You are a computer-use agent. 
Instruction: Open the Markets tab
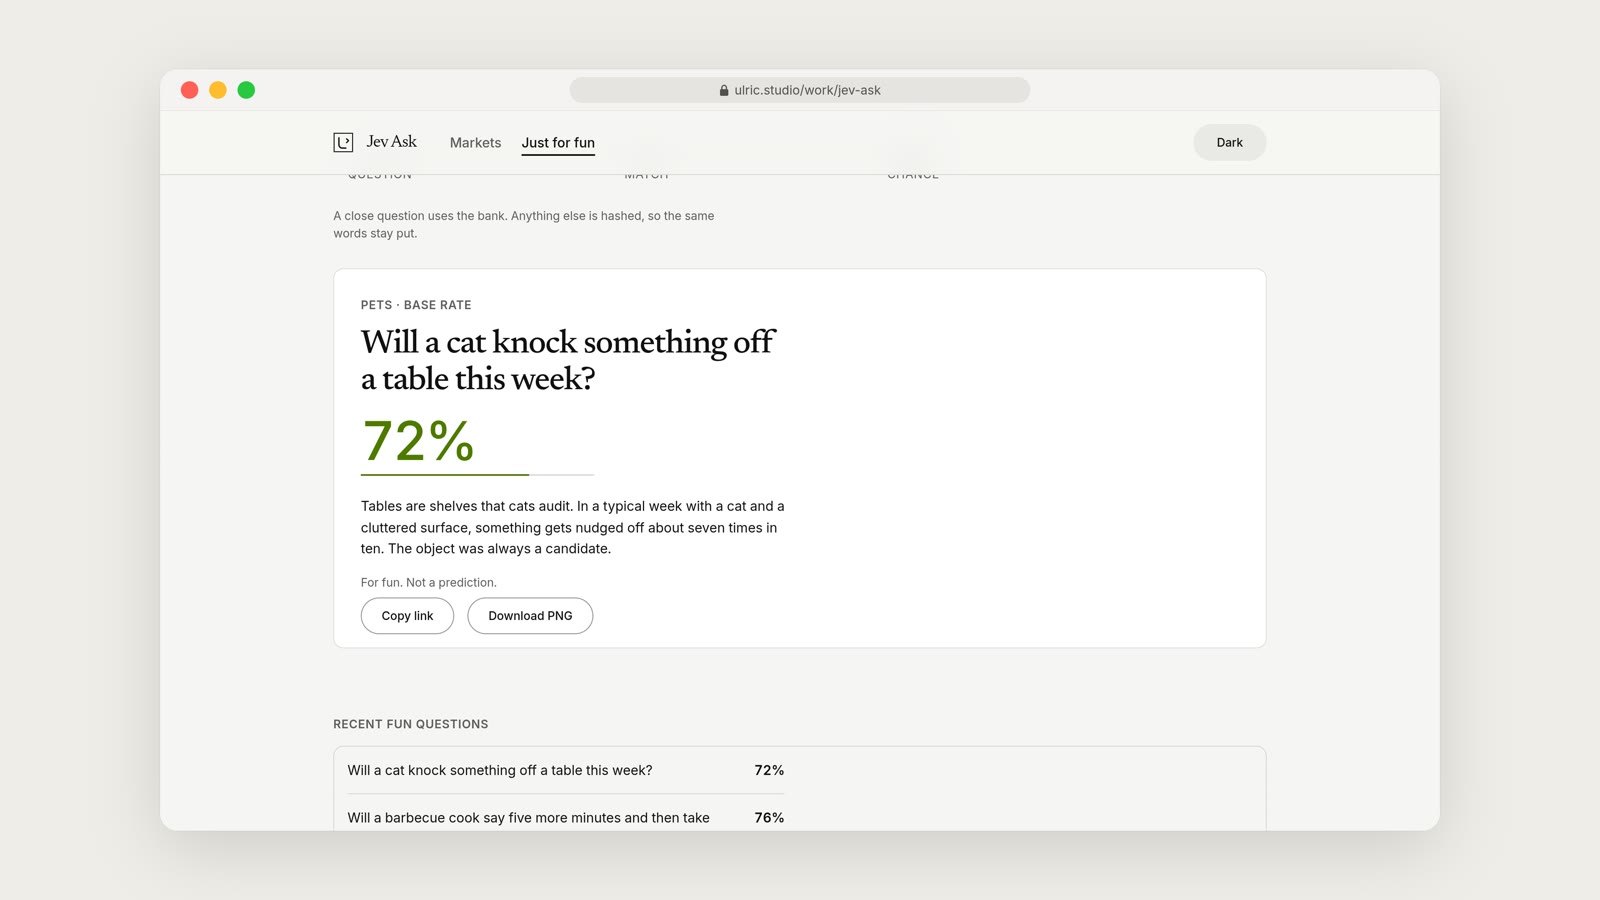475,143
